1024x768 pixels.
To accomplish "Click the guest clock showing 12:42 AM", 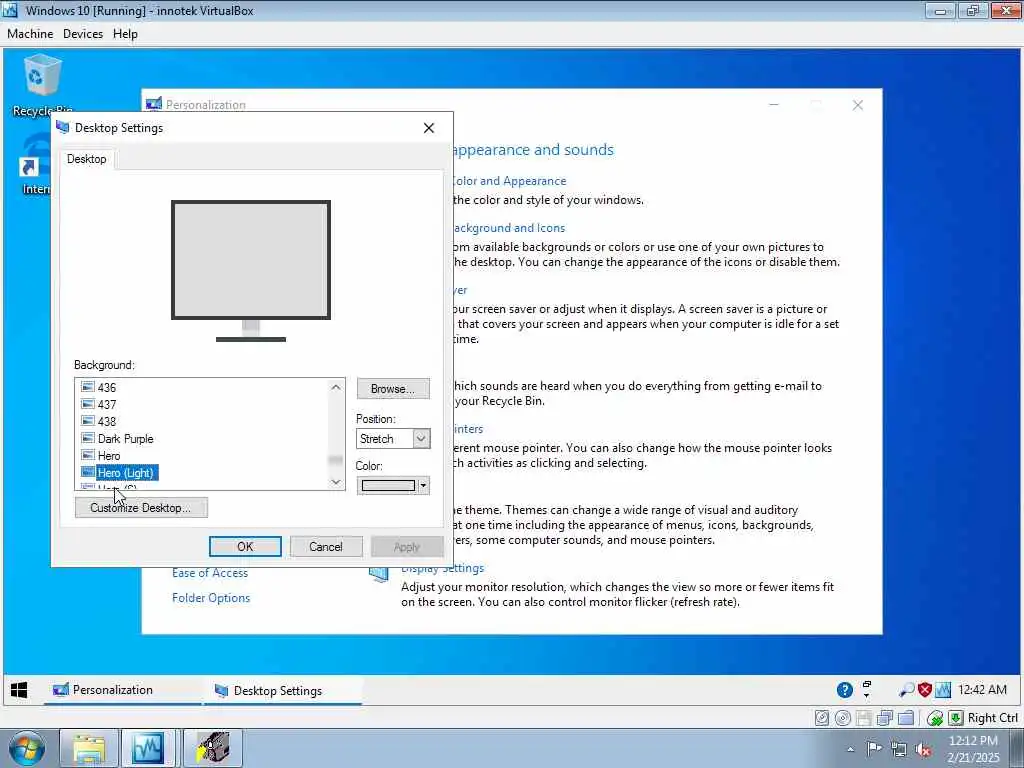I will pos(982,690).
